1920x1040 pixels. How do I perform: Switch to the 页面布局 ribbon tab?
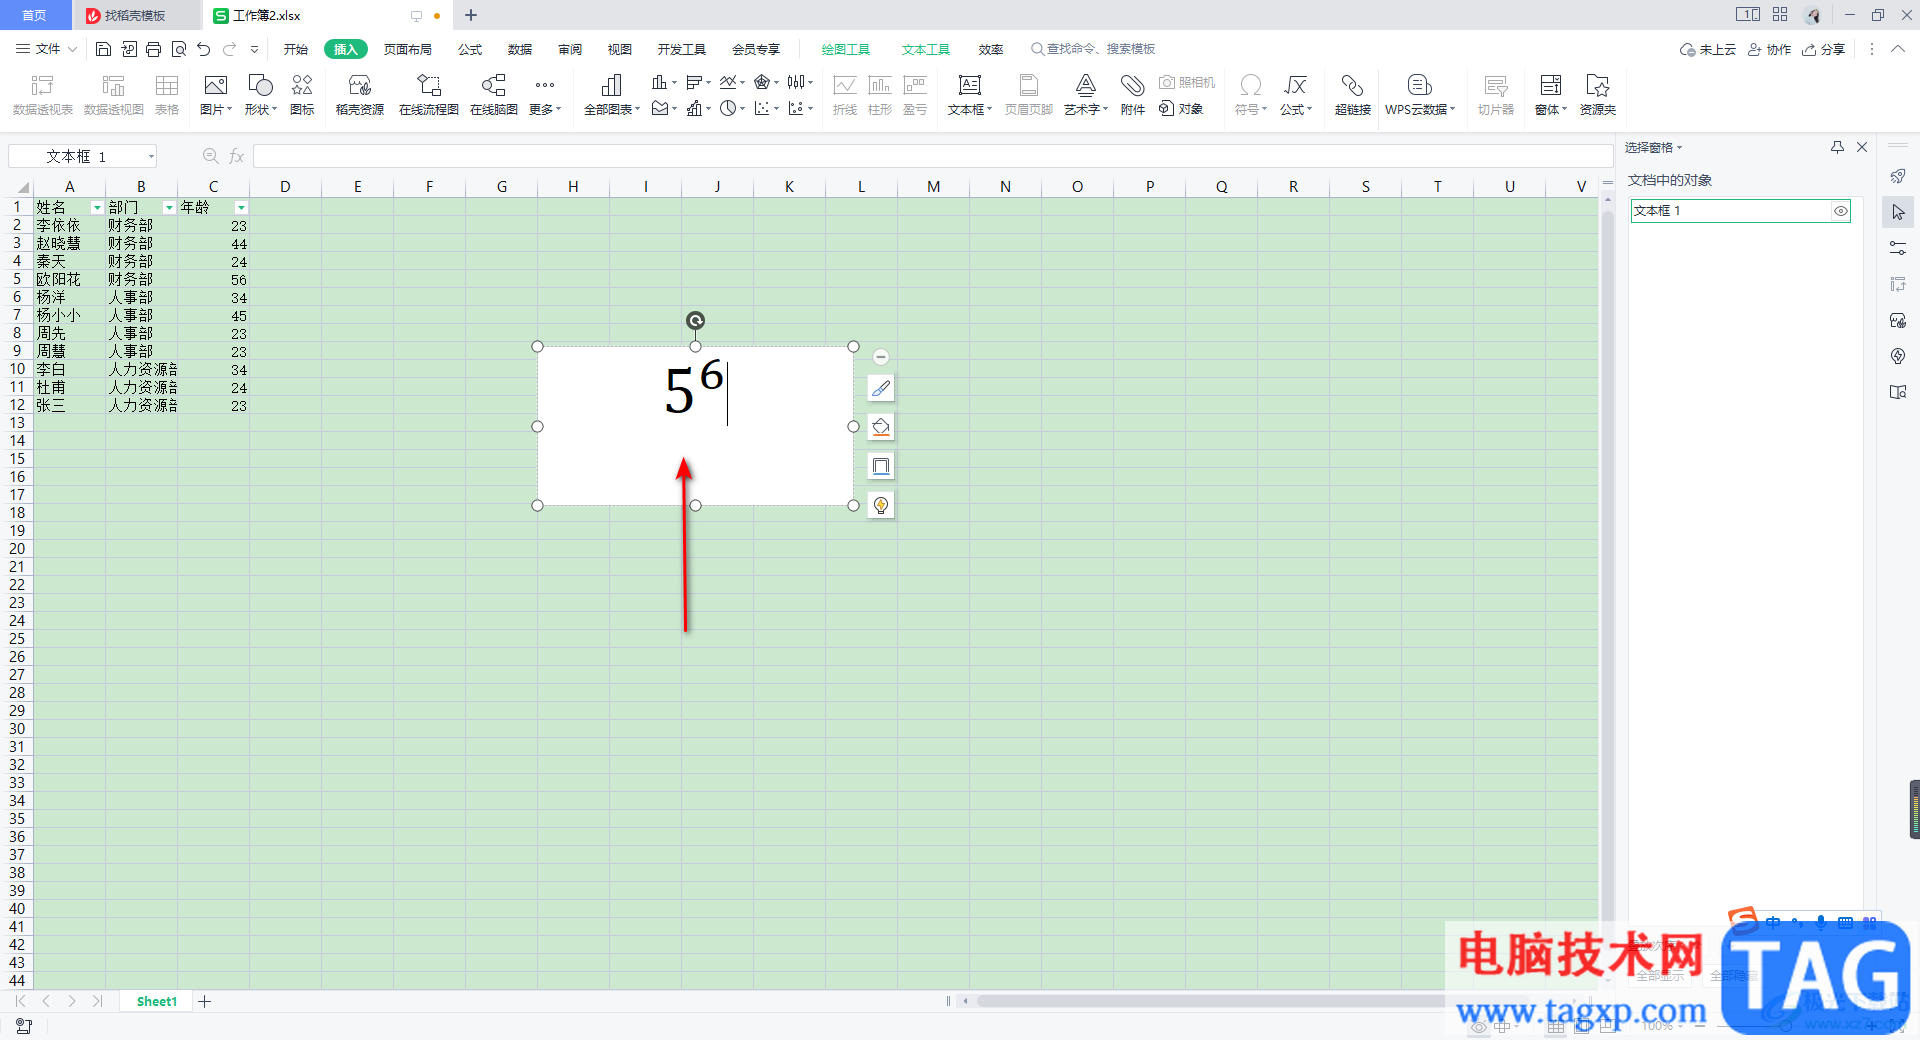tap(407, 49)
